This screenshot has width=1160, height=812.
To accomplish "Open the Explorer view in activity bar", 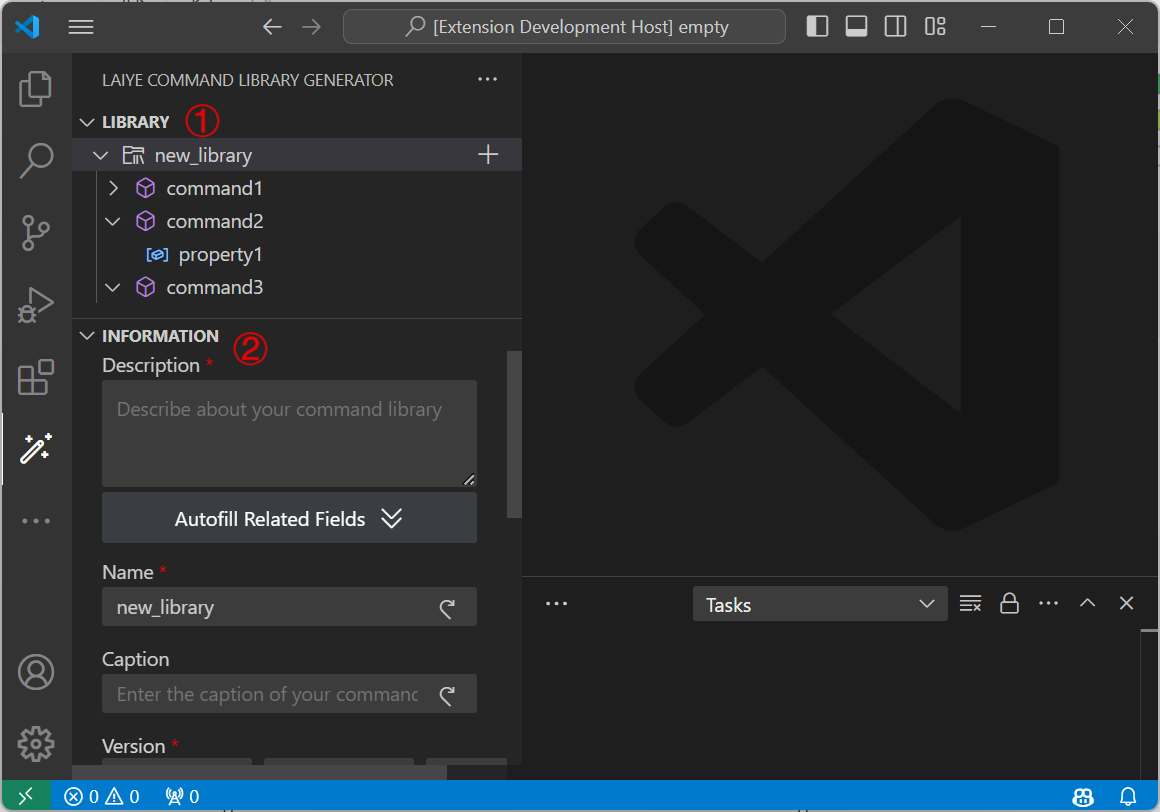I will tap(36, 89).
